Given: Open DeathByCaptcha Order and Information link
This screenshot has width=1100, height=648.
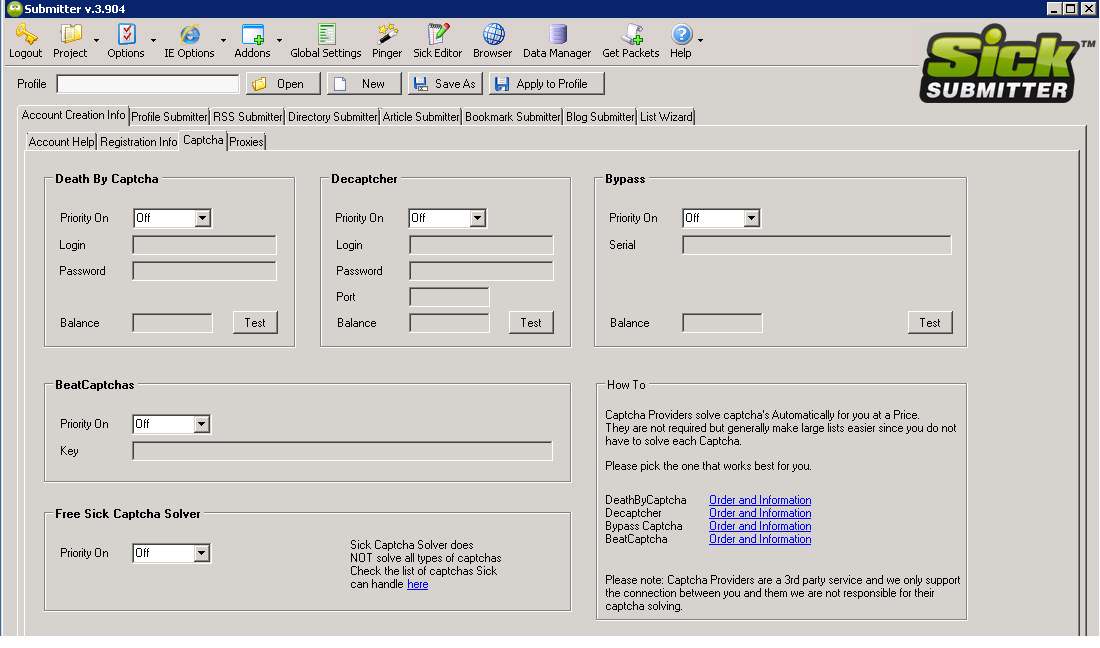Looking at the screenshot, I should [x=760, y=500].
